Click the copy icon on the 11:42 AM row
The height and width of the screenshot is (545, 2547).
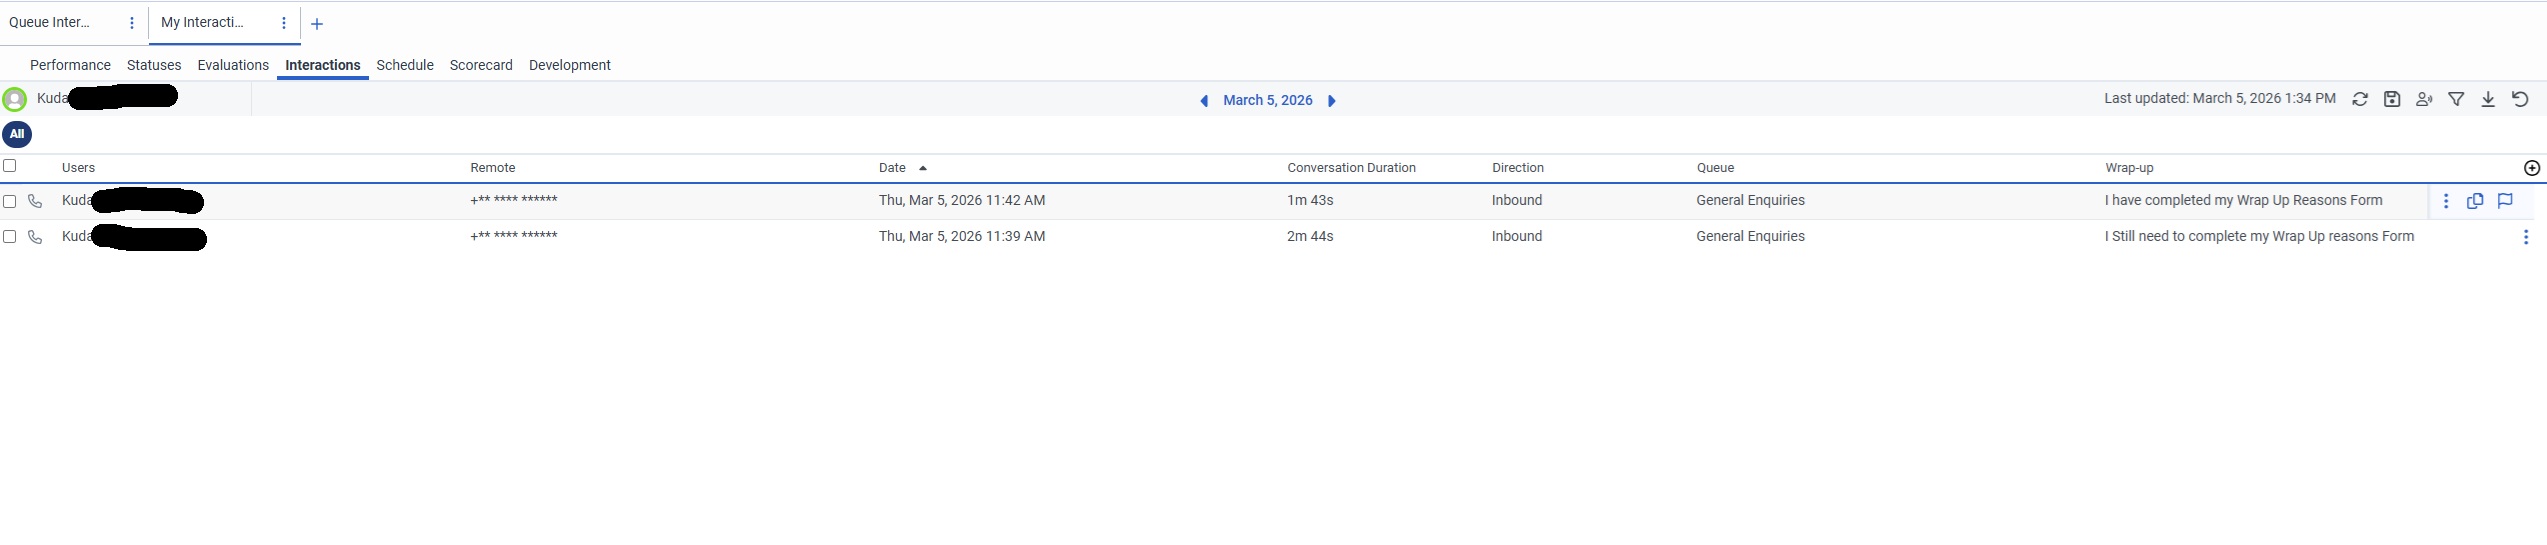(x=2475, y=201)
